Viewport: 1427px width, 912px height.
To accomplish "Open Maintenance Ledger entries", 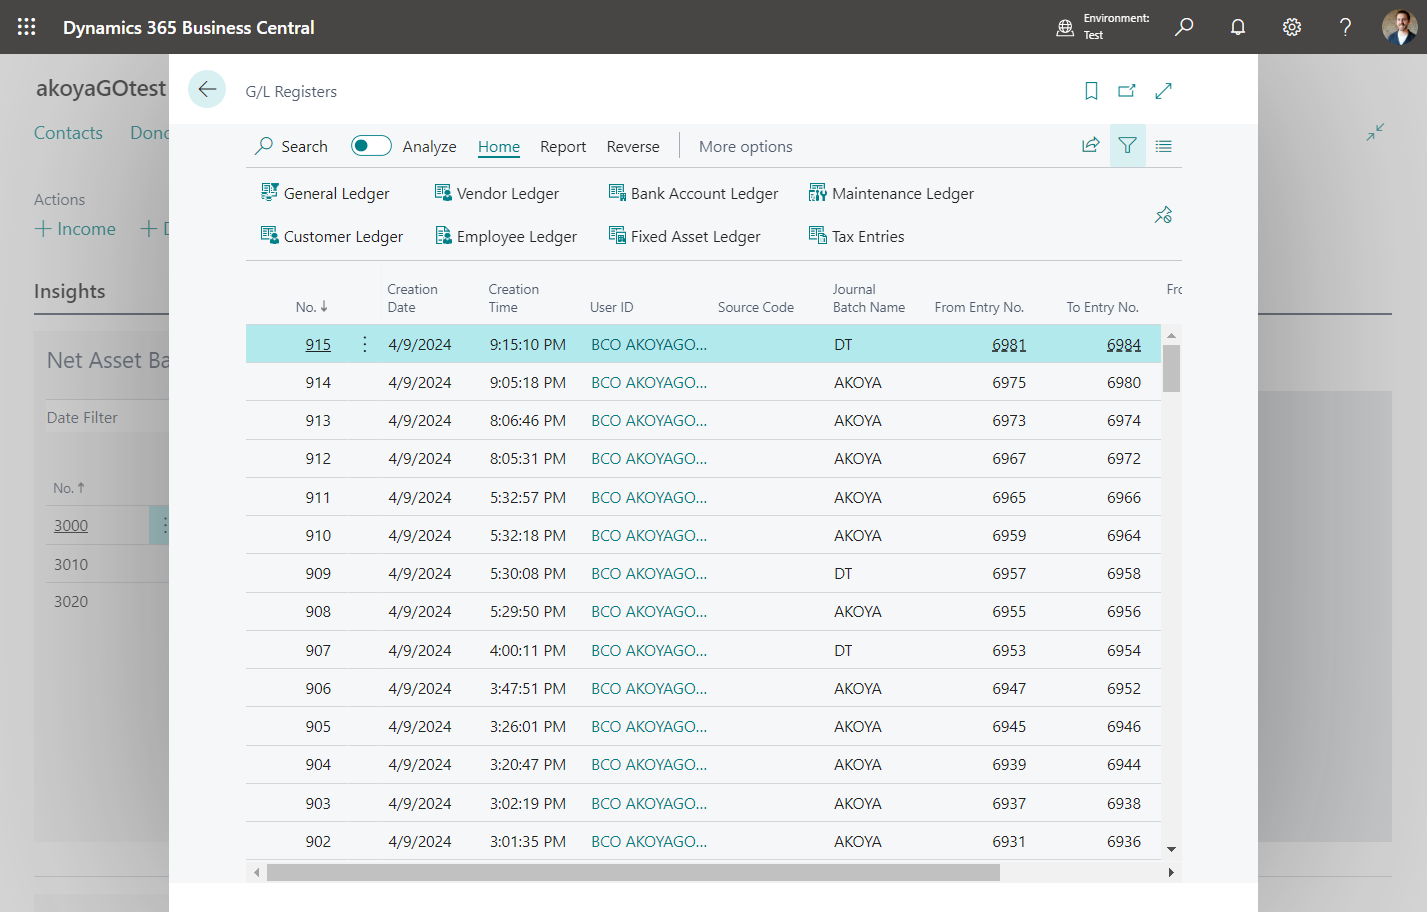I will pyautogui.click(x=891, y=193).
